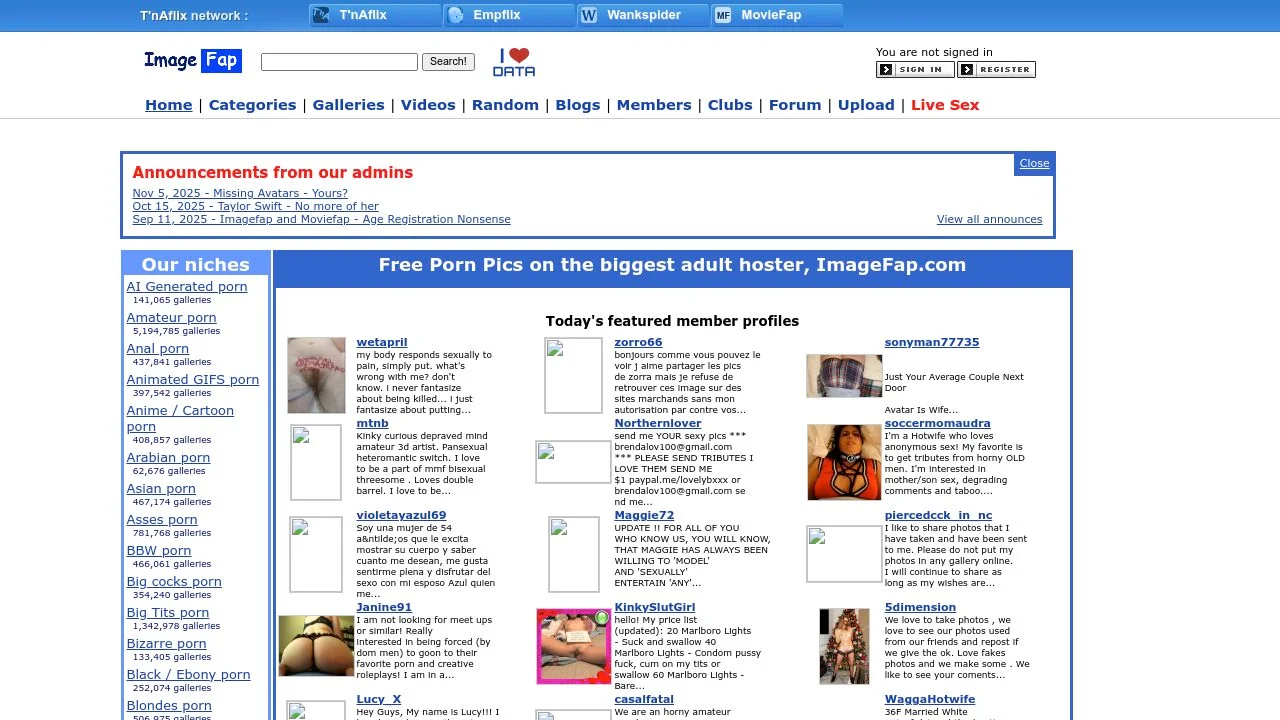
Task: Click inside the search input field
Action: [338, 62]
